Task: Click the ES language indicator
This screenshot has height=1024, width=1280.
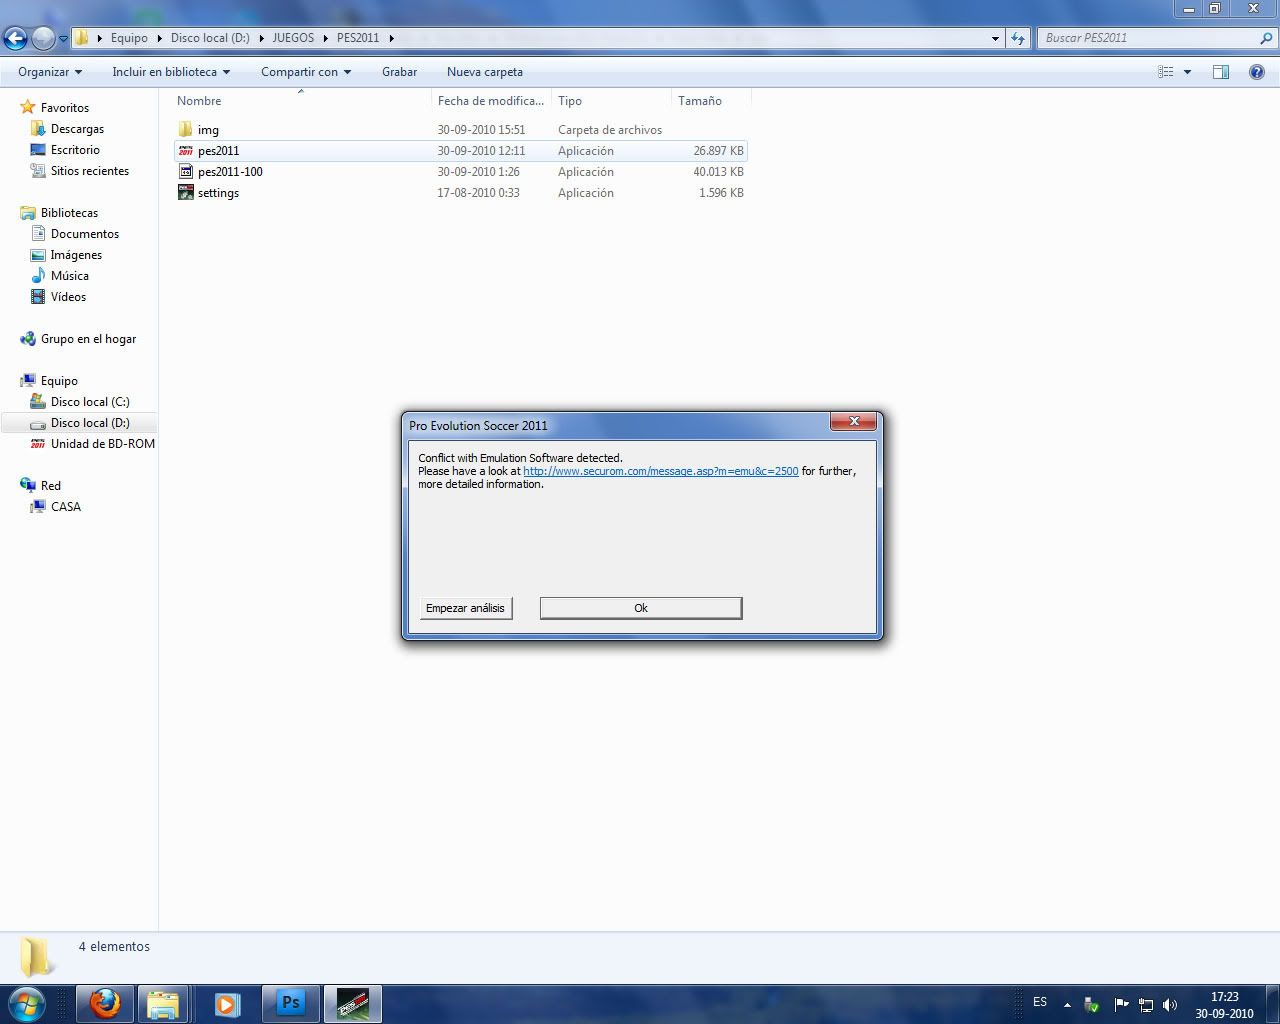Action: (x=1040, y=1002)
